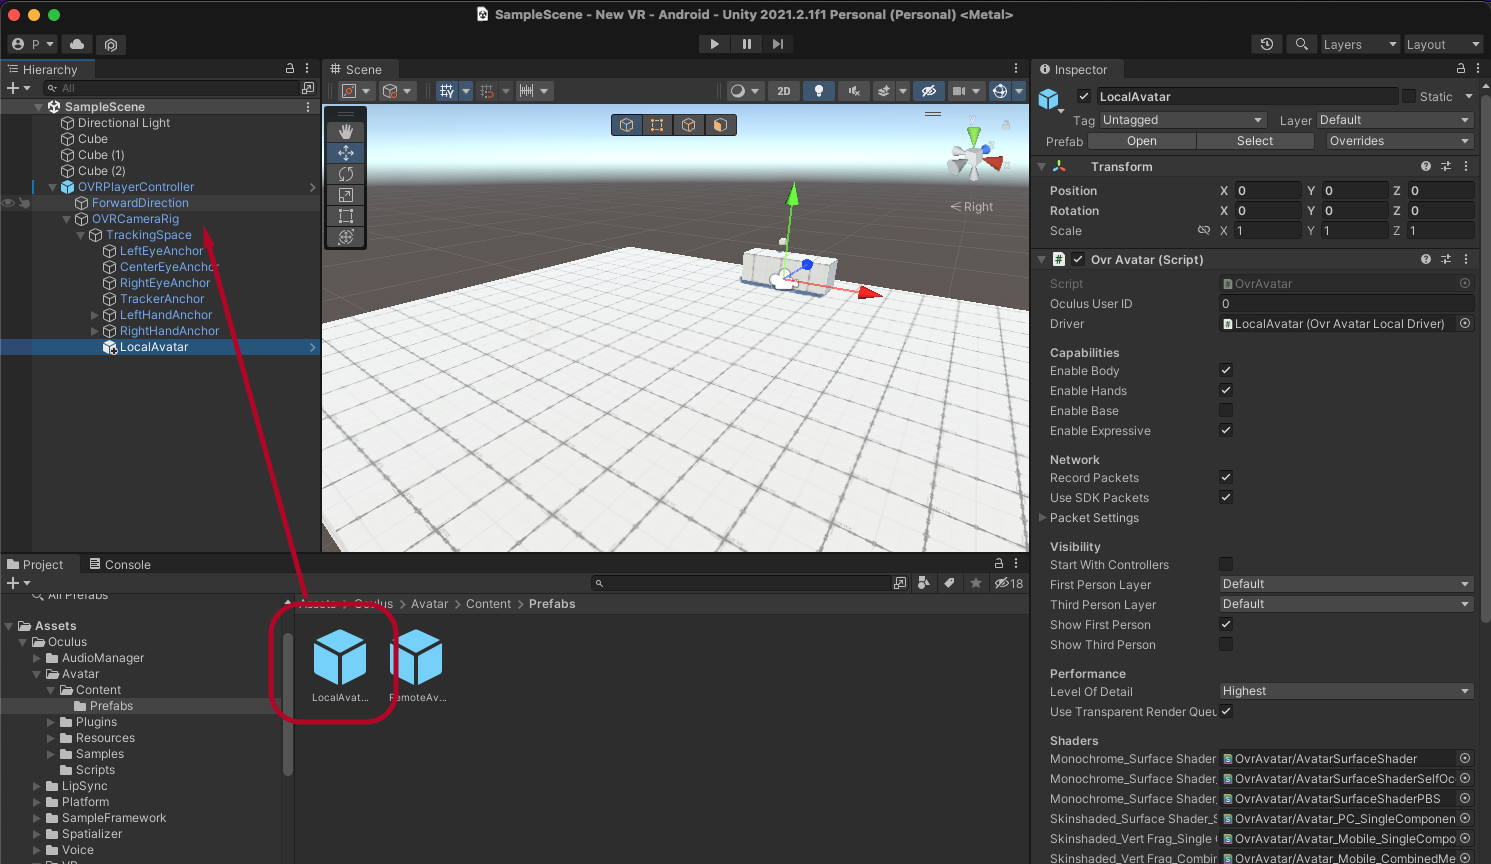Select the Rect transform tool

pyautogui.click(x=346, y=216)
